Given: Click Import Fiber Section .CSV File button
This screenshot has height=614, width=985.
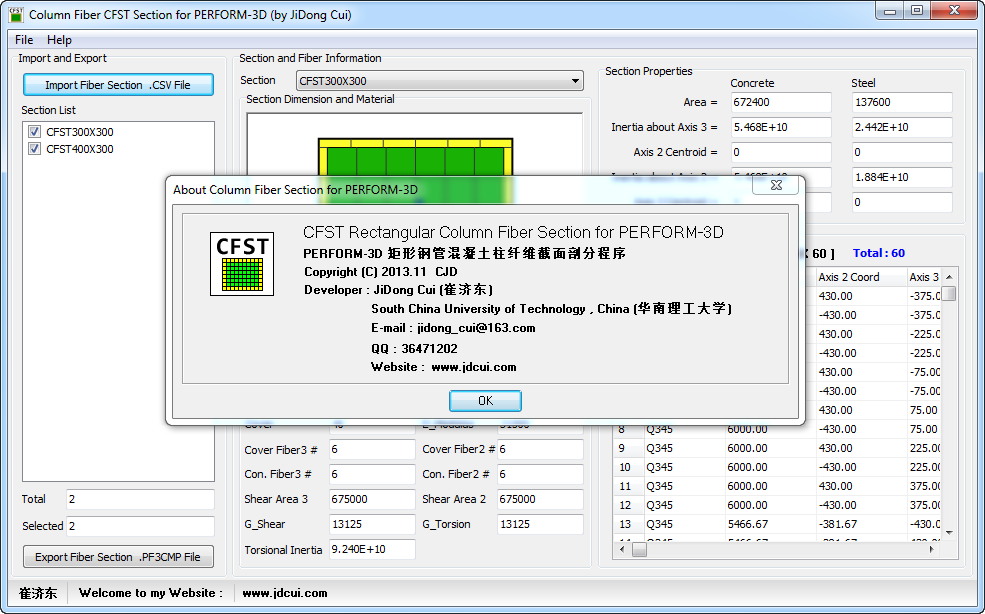Looking at the screenshot, I should [x=118, y=85].
